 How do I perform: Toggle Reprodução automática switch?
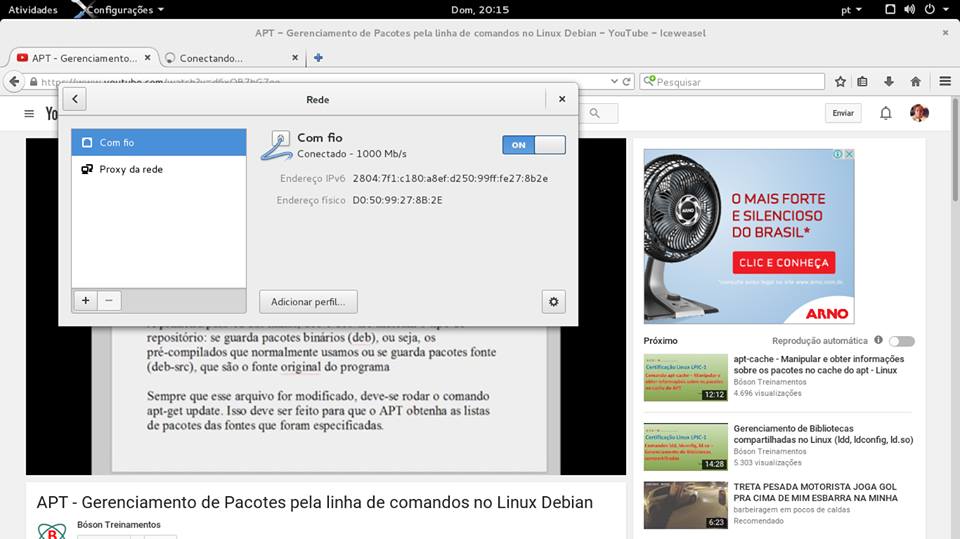[902, 341]
